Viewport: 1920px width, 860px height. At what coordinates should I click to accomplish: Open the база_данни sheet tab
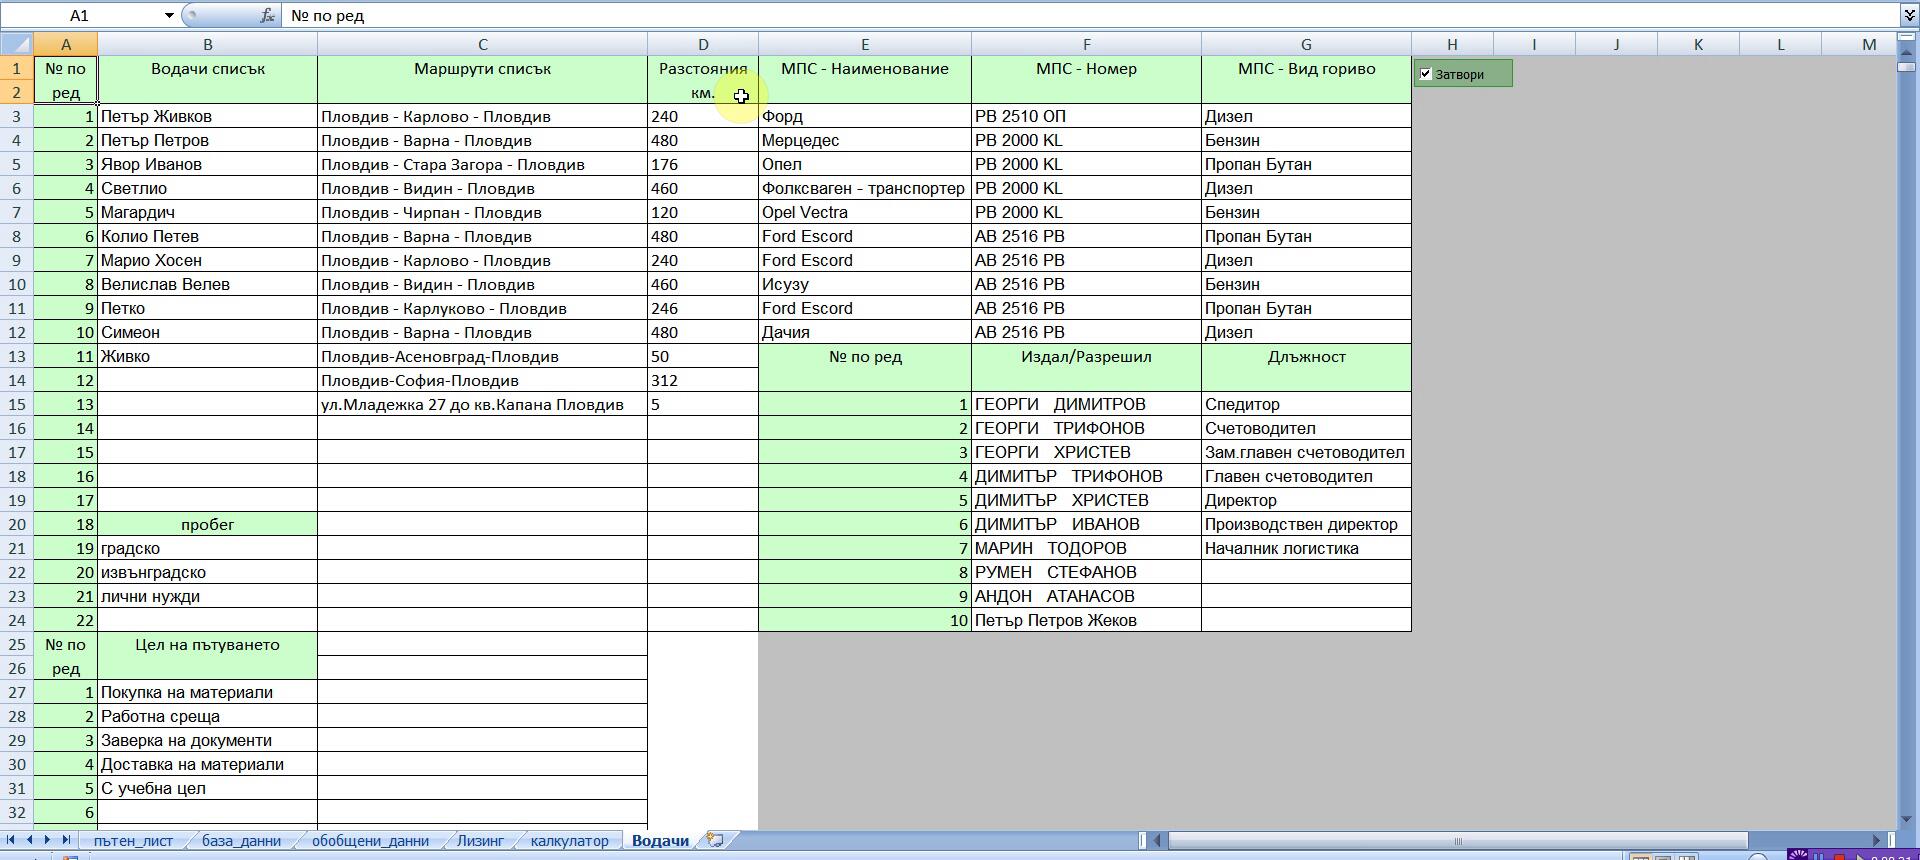[x=241, y=841]
